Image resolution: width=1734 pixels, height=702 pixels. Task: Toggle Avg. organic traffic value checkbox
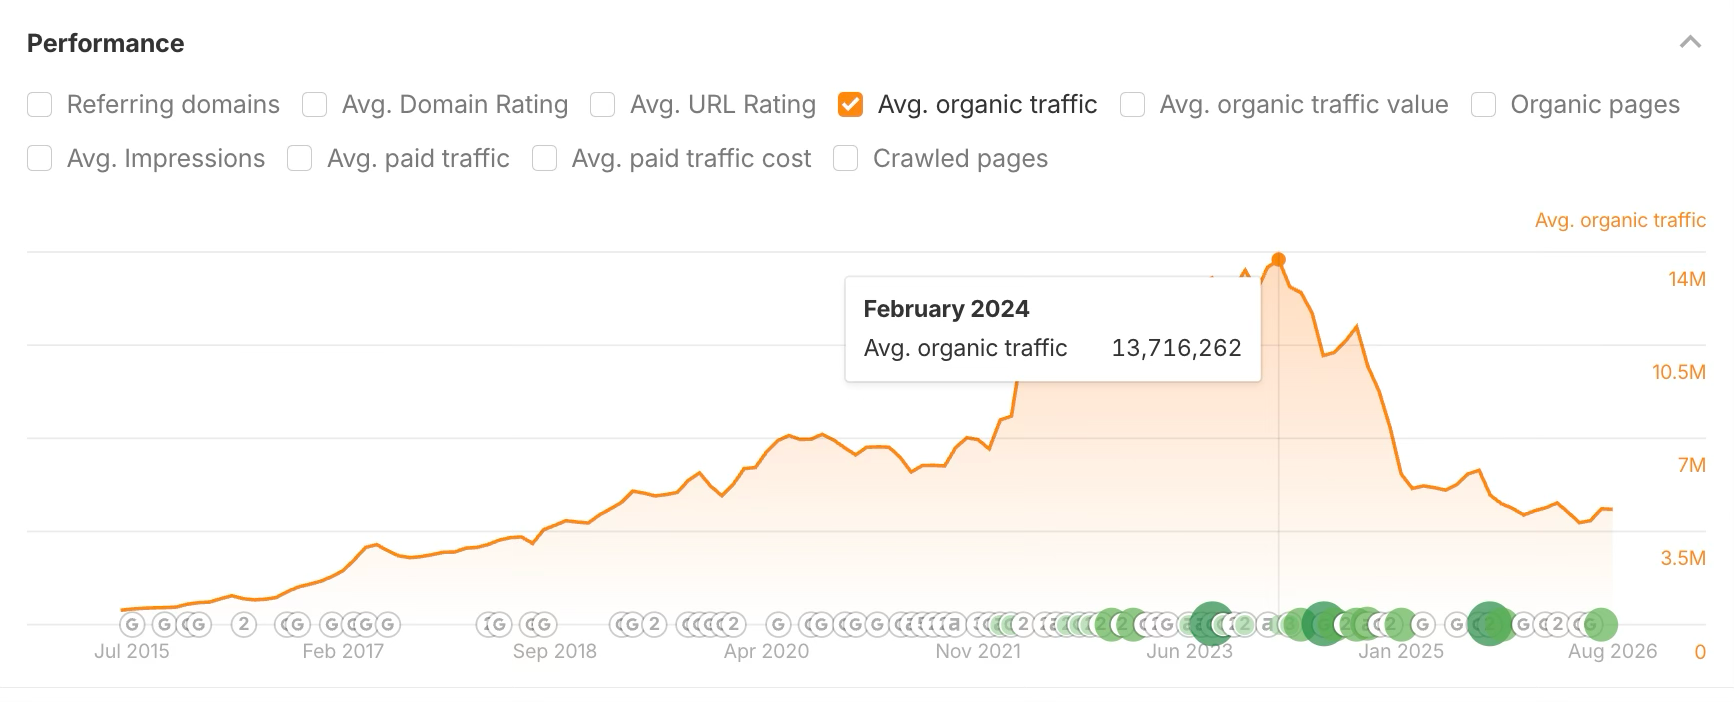click(x=1133, y=105)
